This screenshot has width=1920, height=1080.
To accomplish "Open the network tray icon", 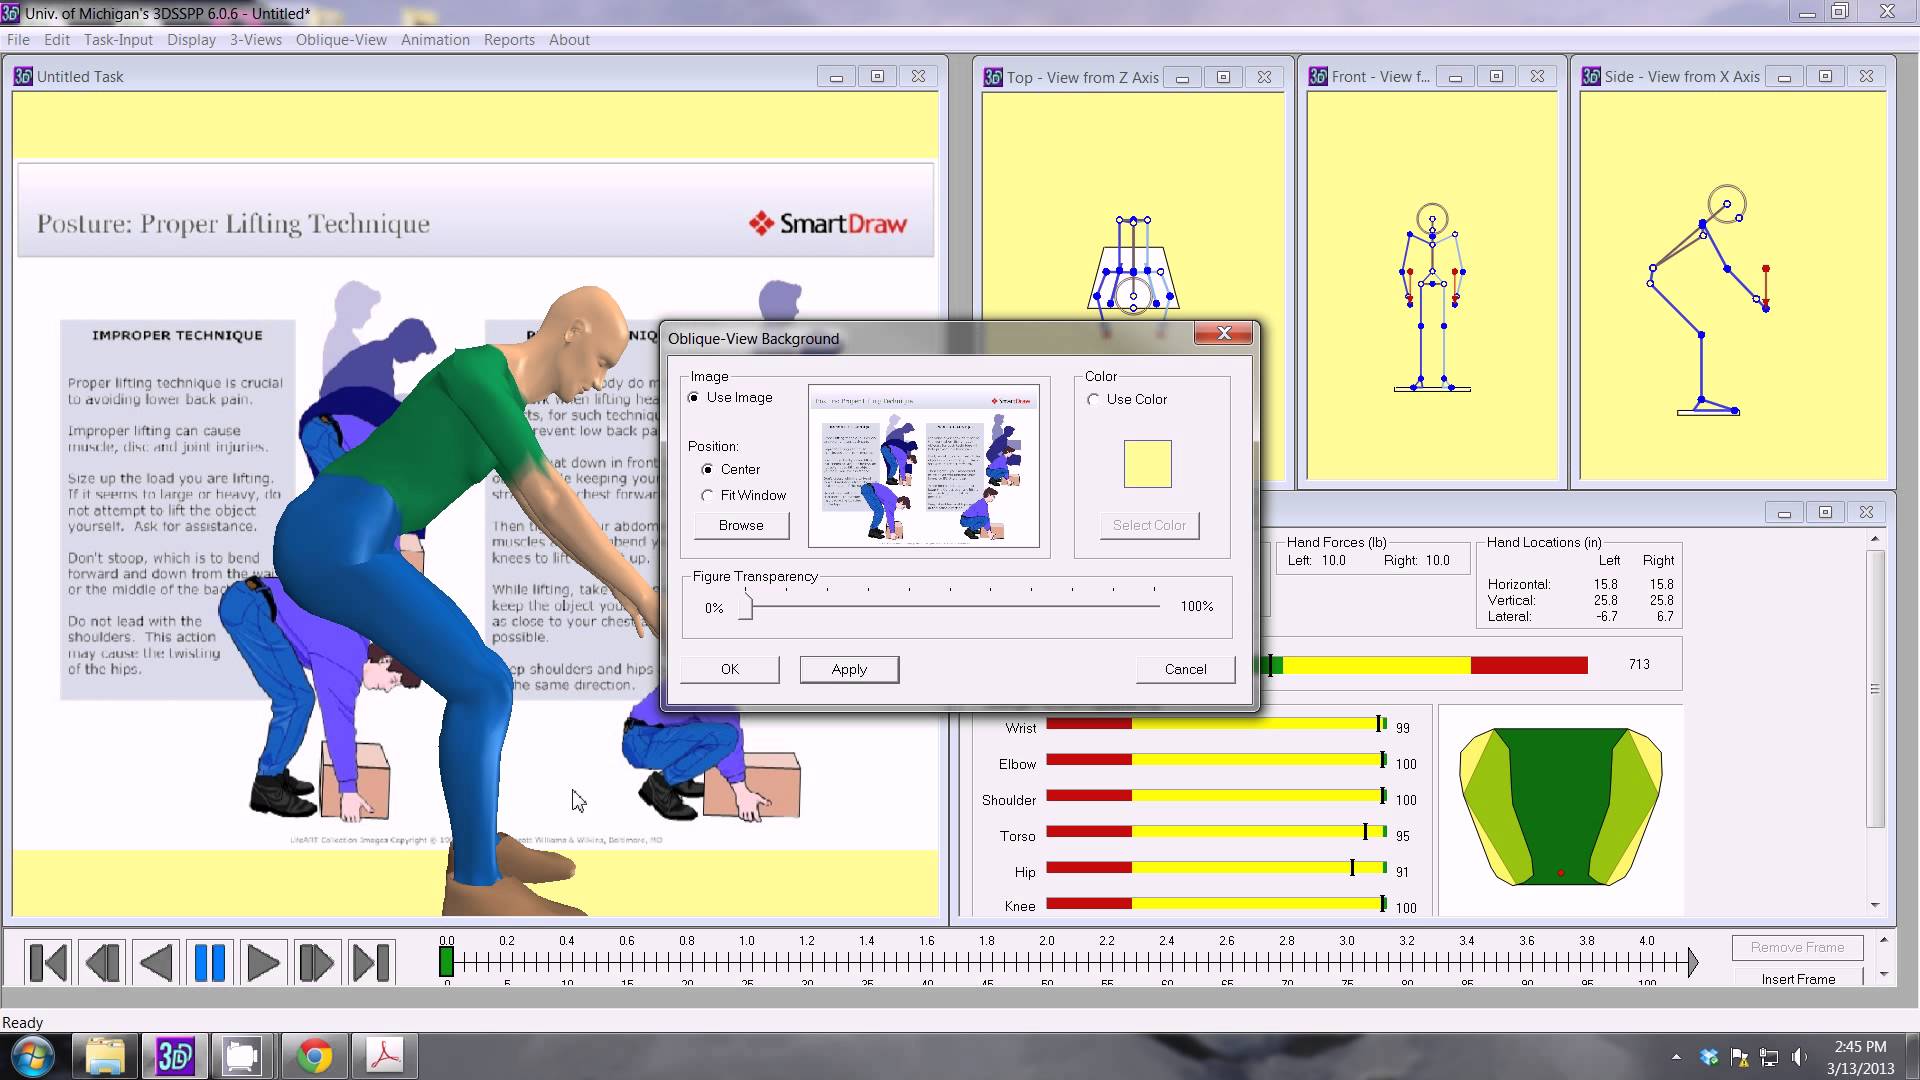I will [x=1769, y=1057].
